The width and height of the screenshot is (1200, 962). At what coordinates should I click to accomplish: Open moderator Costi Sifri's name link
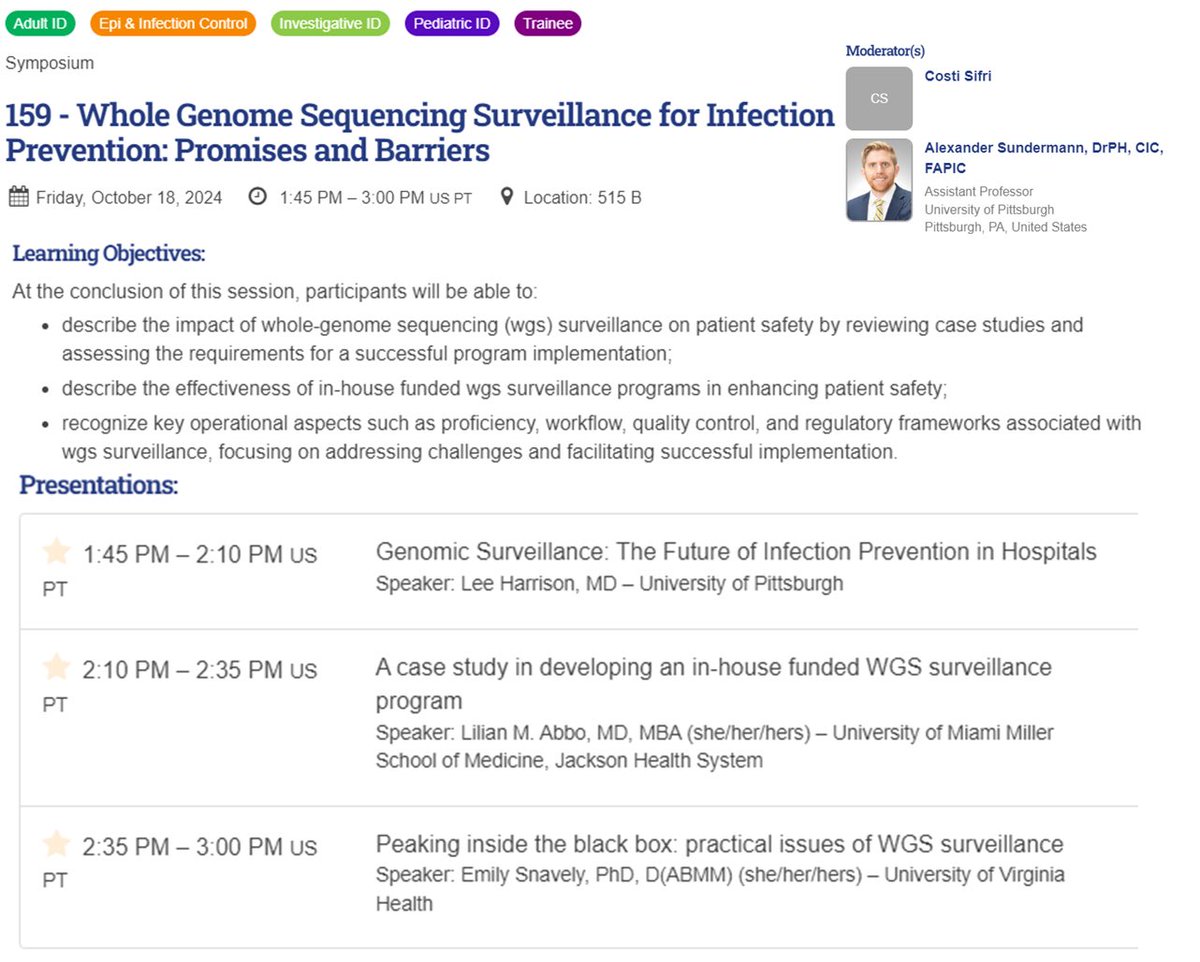[958, 76]
